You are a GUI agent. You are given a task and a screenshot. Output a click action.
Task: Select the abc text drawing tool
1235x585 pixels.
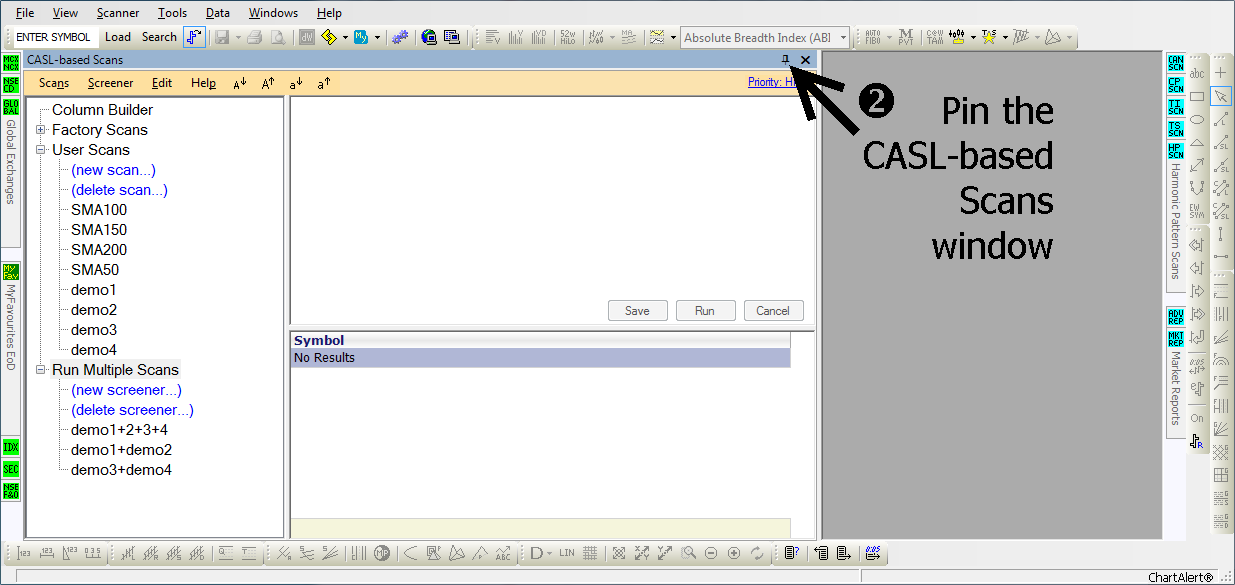[x=1197, y=73]
